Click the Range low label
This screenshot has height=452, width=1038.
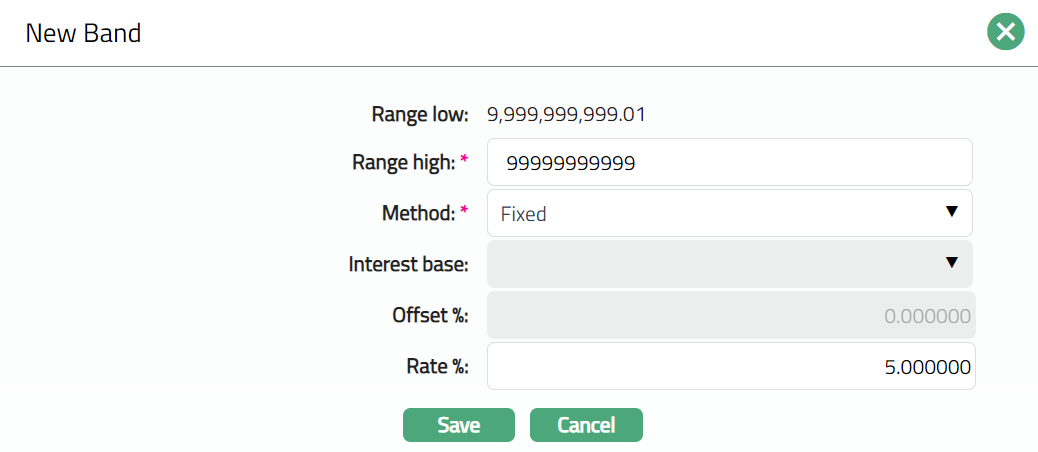[419, 114]
